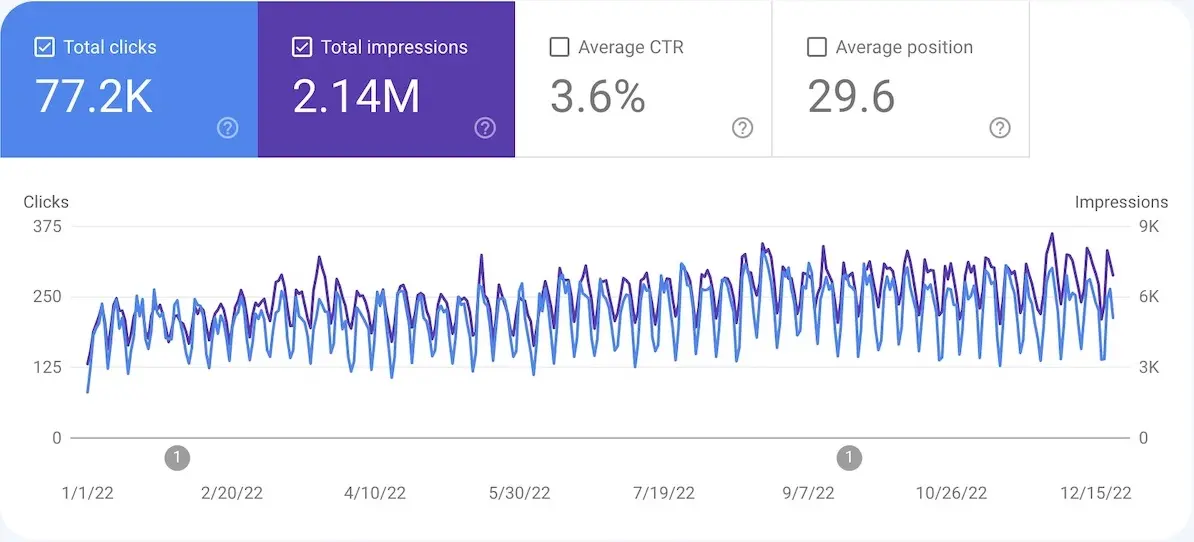Click the 2/20/22 date label

[x=231, y=493]
